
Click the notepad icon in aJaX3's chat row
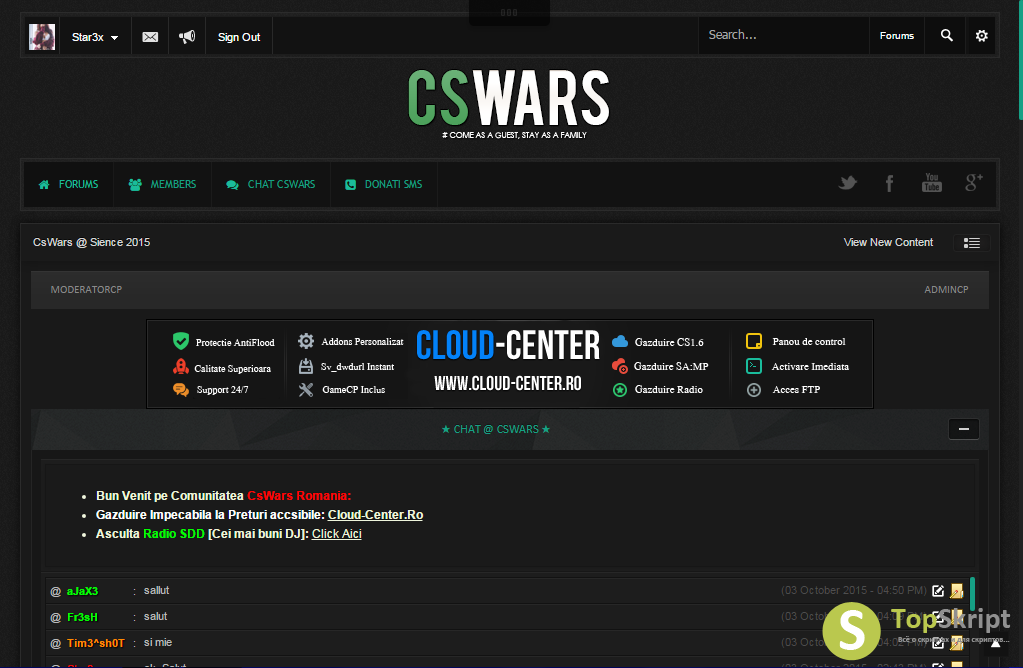click(956, 591)
